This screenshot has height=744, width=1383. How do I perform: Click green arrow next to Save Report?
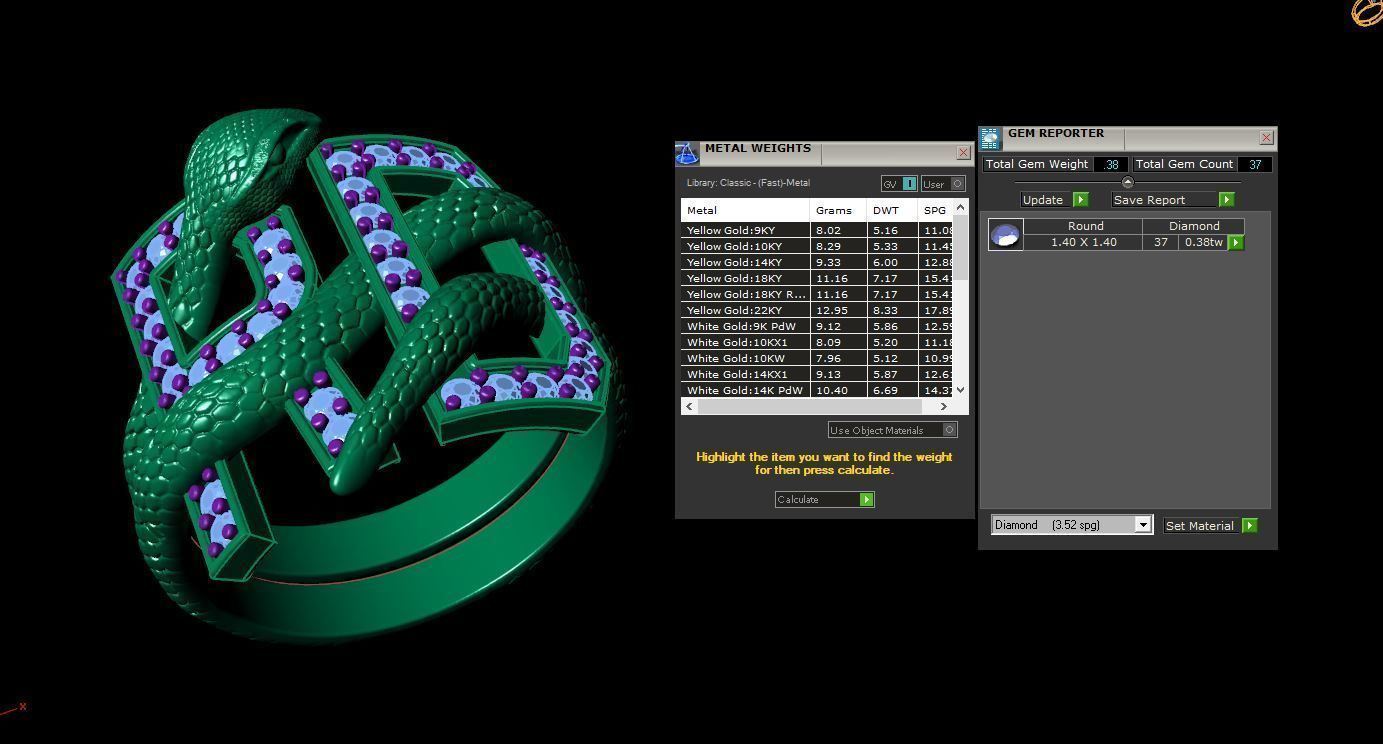click(1226, 200)
